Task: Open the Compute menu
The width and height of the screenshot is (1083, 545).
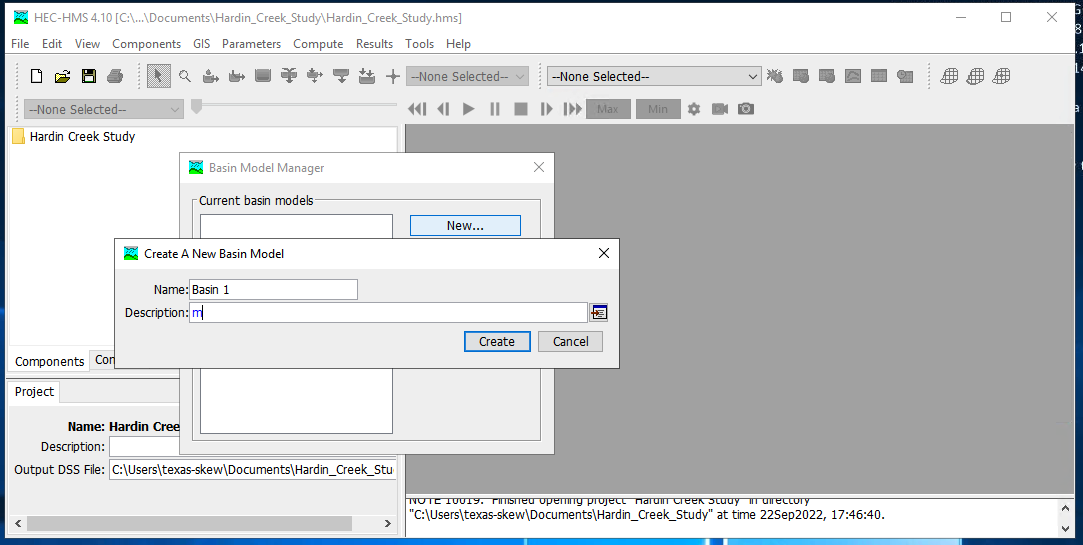Action: pos(318,44)
